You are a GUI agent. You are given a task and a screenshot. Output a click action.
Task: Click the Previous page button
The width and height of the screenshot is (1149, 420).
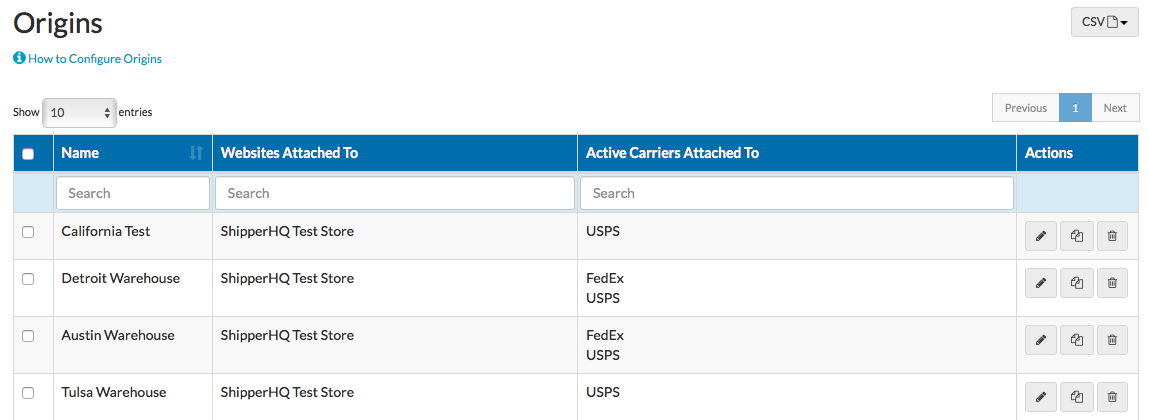click(1025, 108)
